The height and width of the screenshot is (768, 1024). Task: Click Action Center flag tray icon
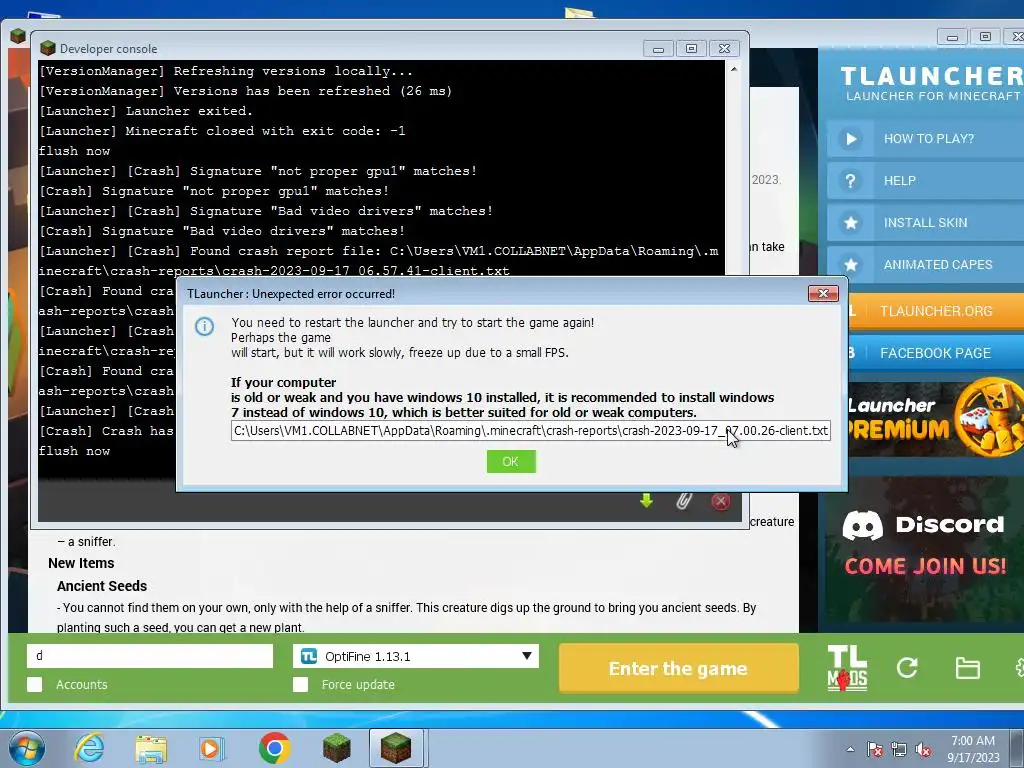875,749
